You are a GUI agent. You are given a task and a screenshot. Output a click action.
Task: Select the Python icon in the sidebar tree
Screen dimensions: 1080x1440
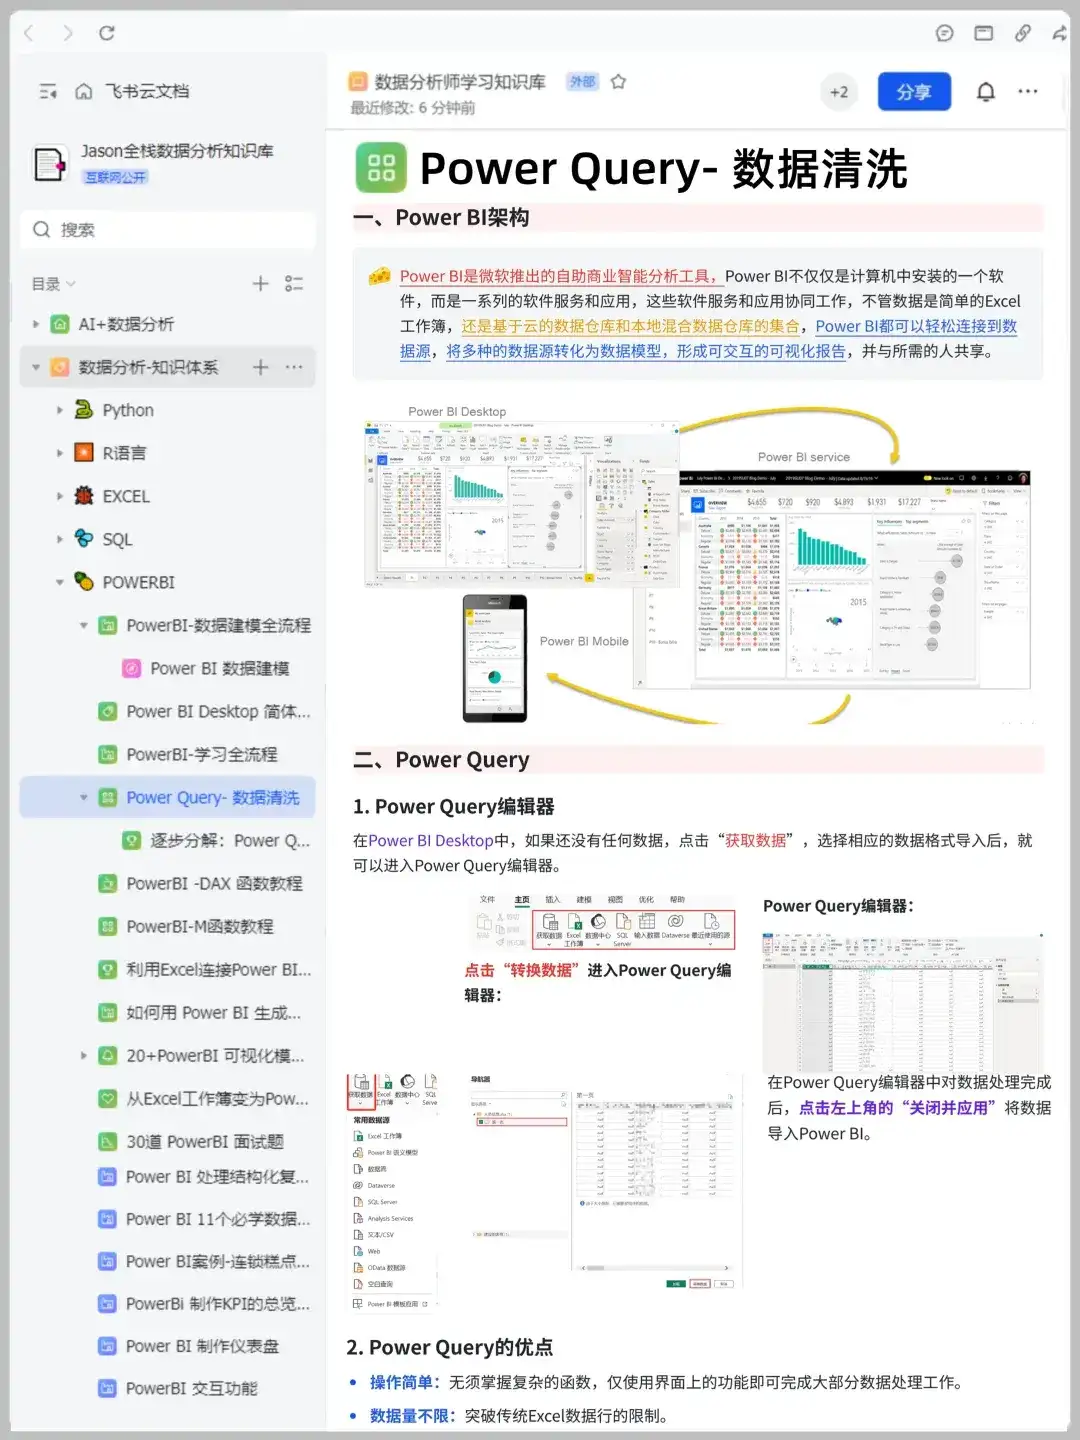[83, 410]
